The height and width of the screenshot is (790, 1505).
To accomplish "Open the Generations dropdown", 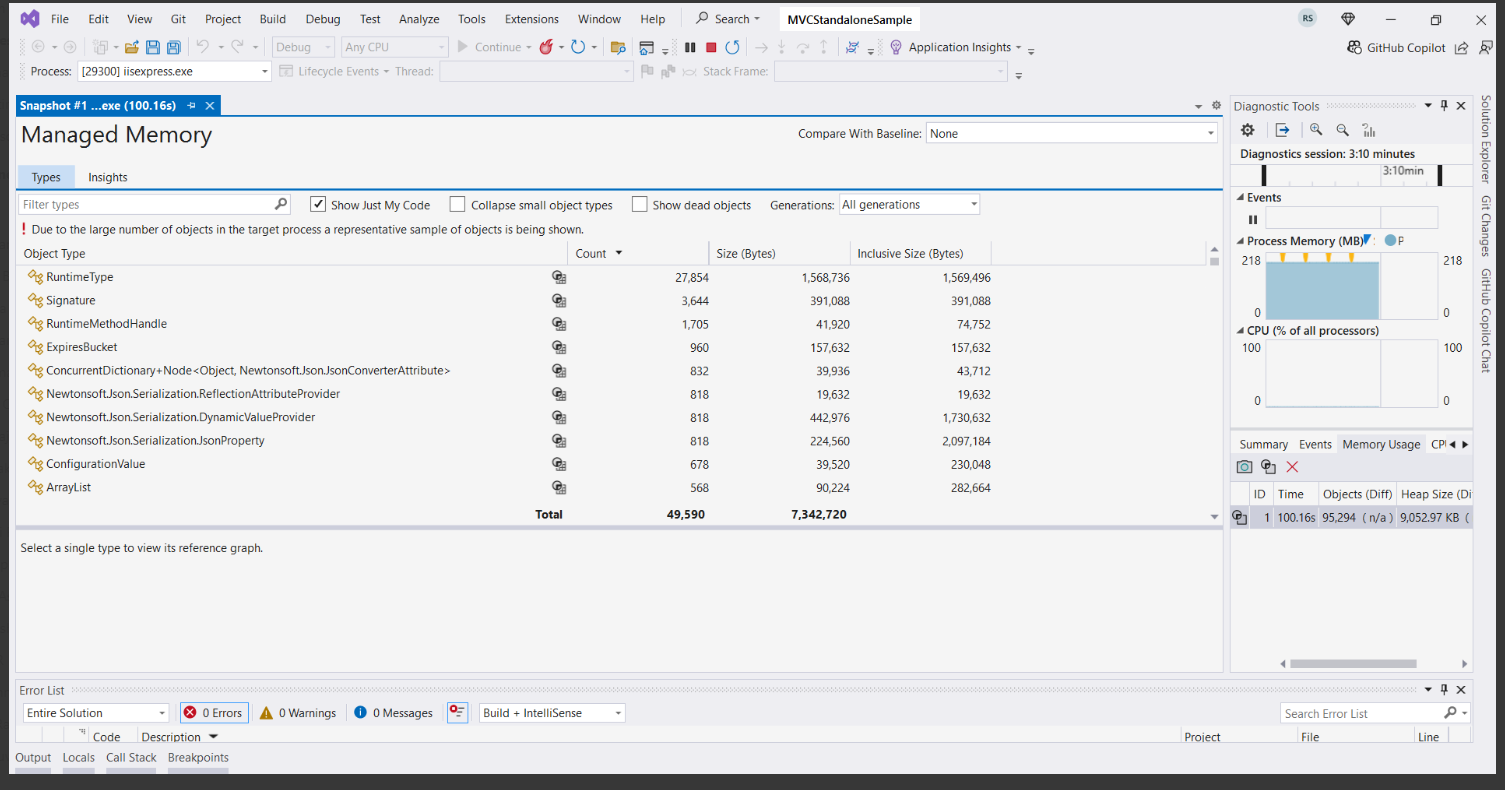I will 971,204.
